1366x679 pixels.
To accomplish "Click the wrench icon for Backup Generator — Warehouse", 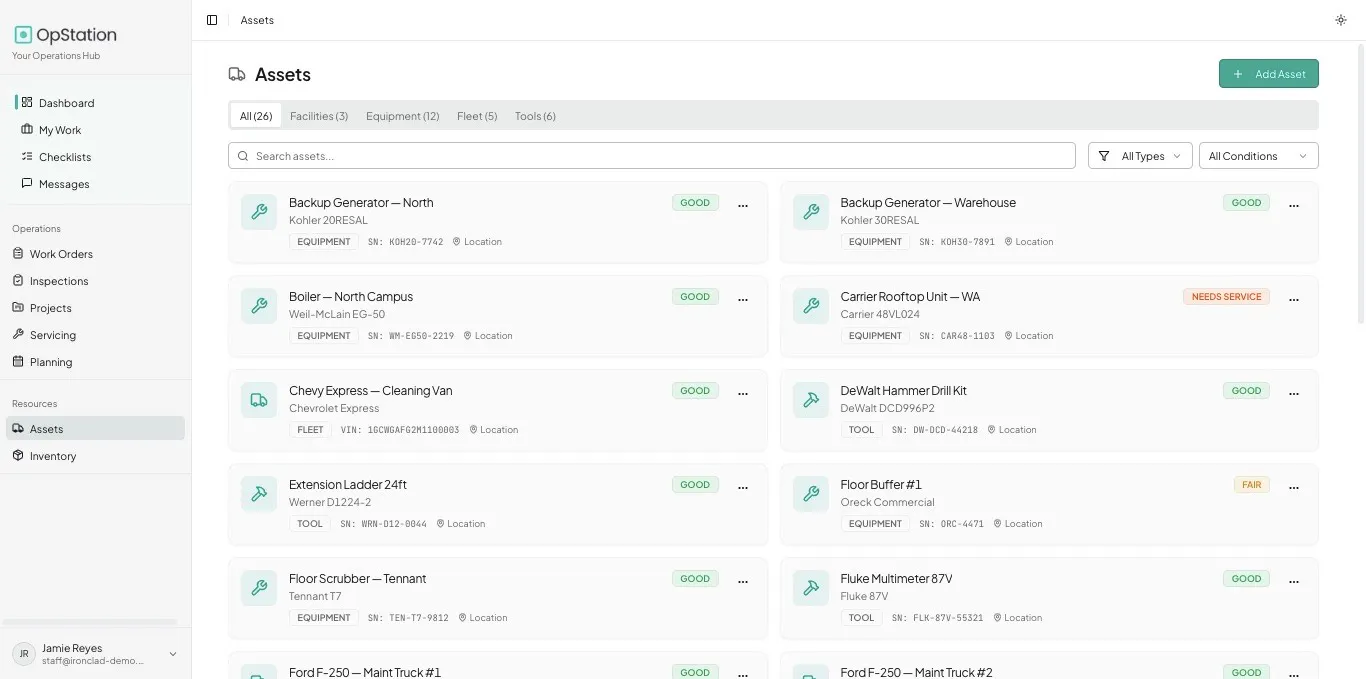I will click(x=811, y=212).
